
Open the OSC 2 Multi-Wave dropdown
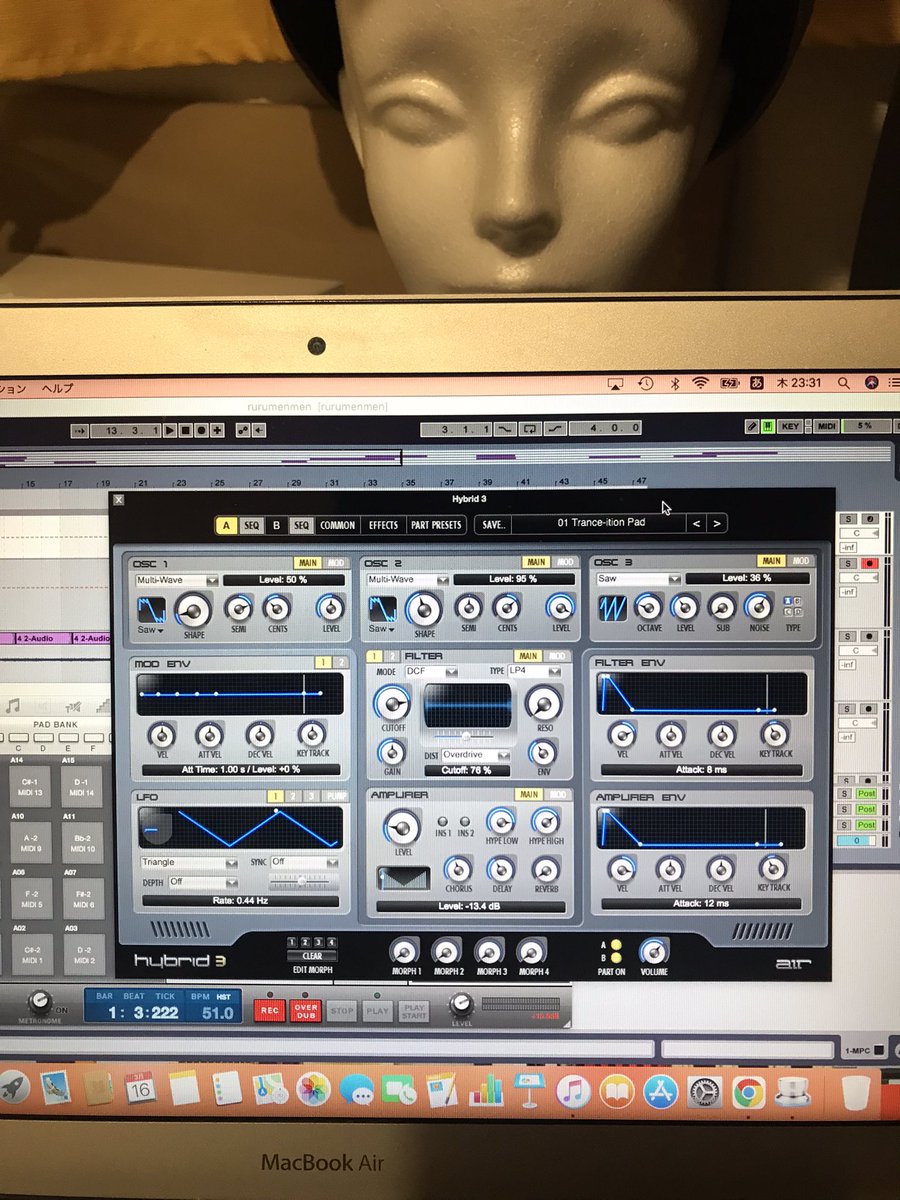408,580
